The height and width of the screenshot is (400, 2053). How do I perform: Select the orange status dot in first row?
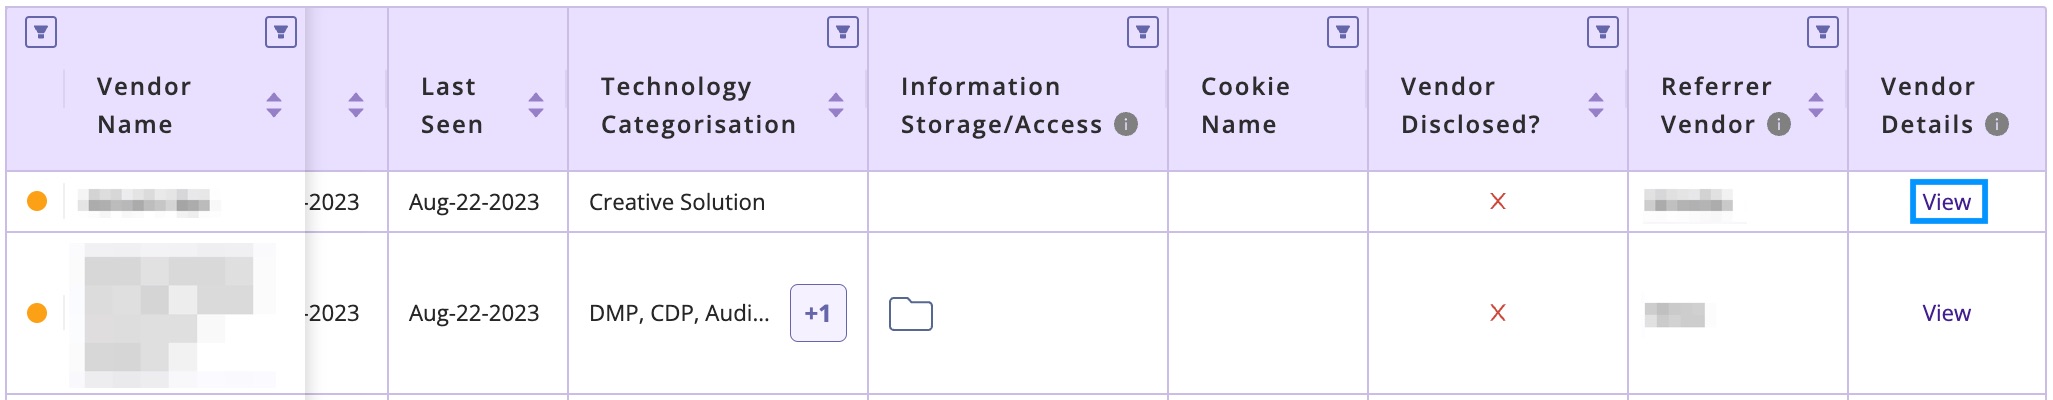coord(37,201)
